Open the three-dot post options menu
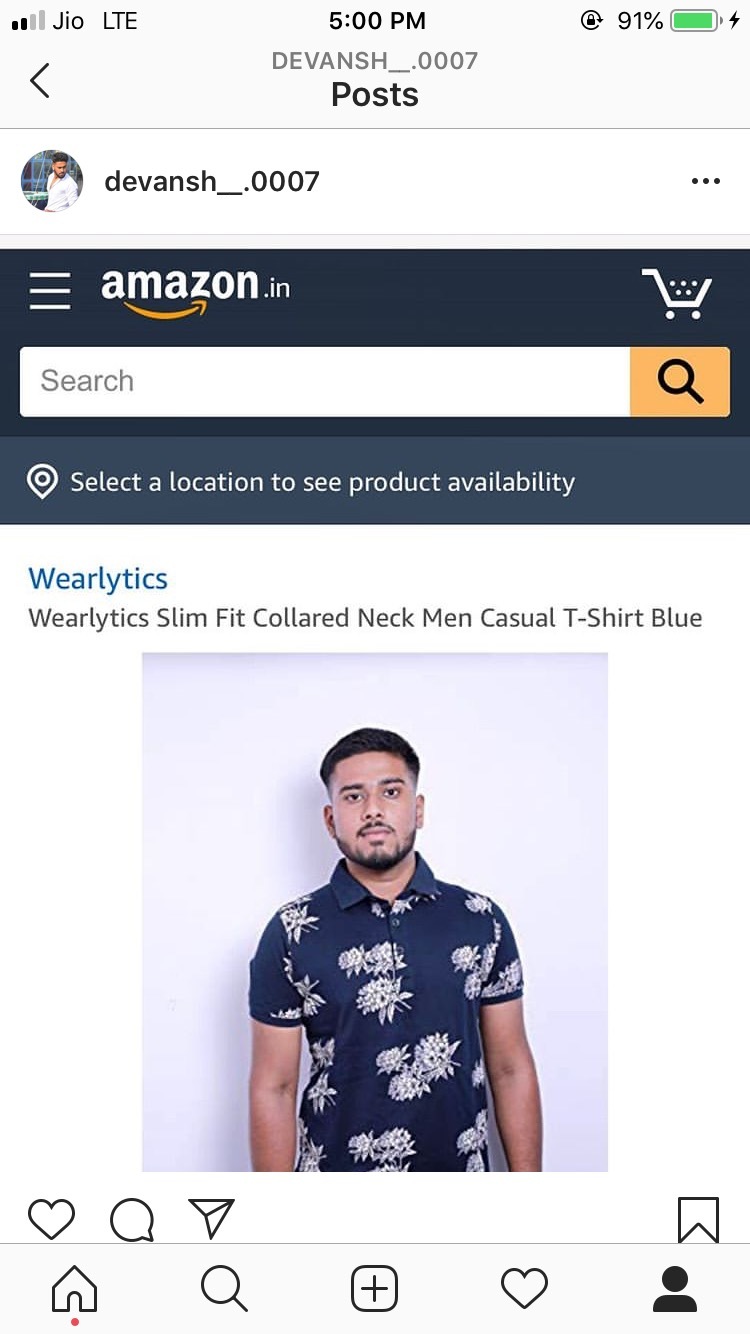750x1334 pixels. point(705,181)
